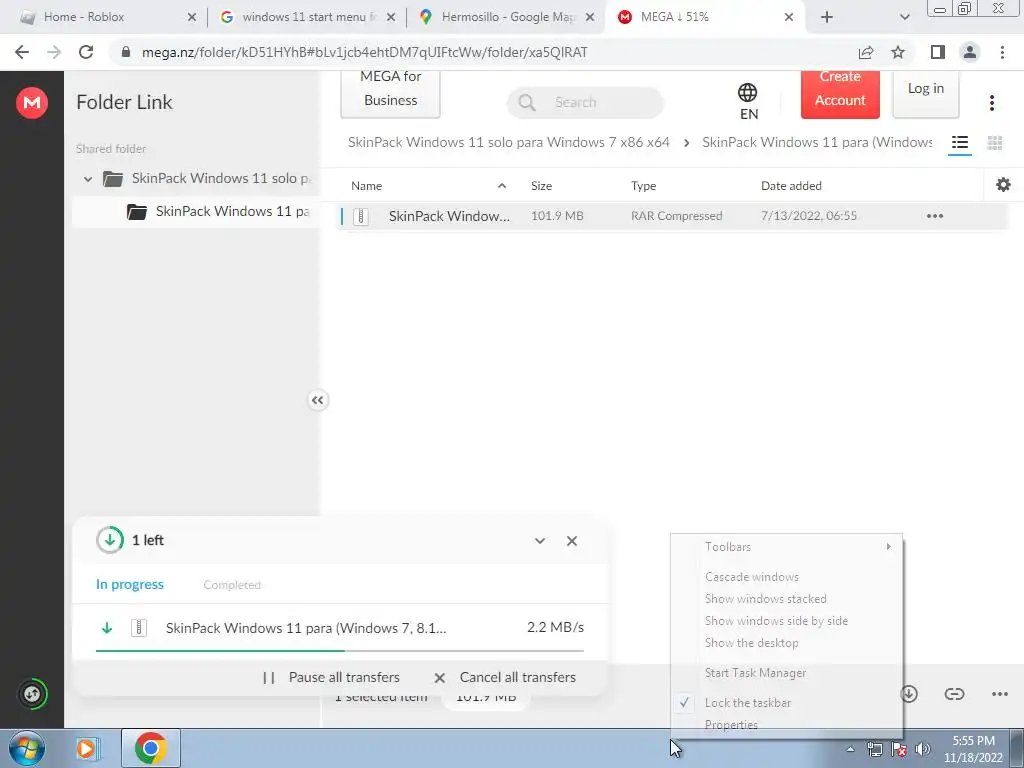Click the MEGA search field
Screen dimensions: 1024x768
[585, 103]
